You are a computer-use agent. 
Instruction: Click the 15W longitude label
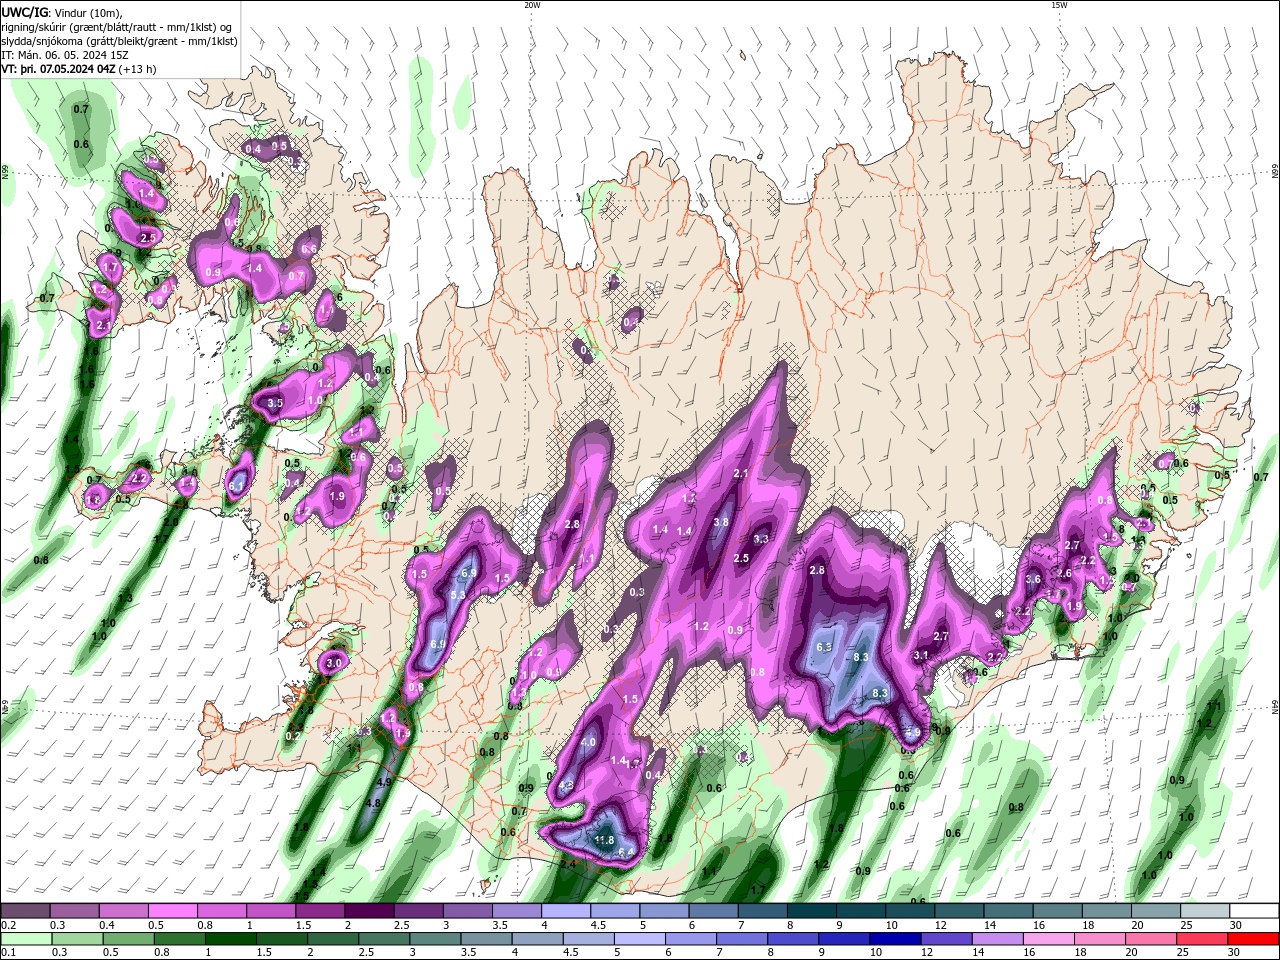coord(1059,5)
